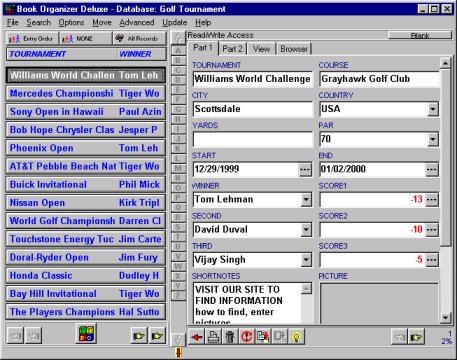457x360 pixels.
Task: Click the form scrollbar down arrow
Action: click(x=446, y=318)
